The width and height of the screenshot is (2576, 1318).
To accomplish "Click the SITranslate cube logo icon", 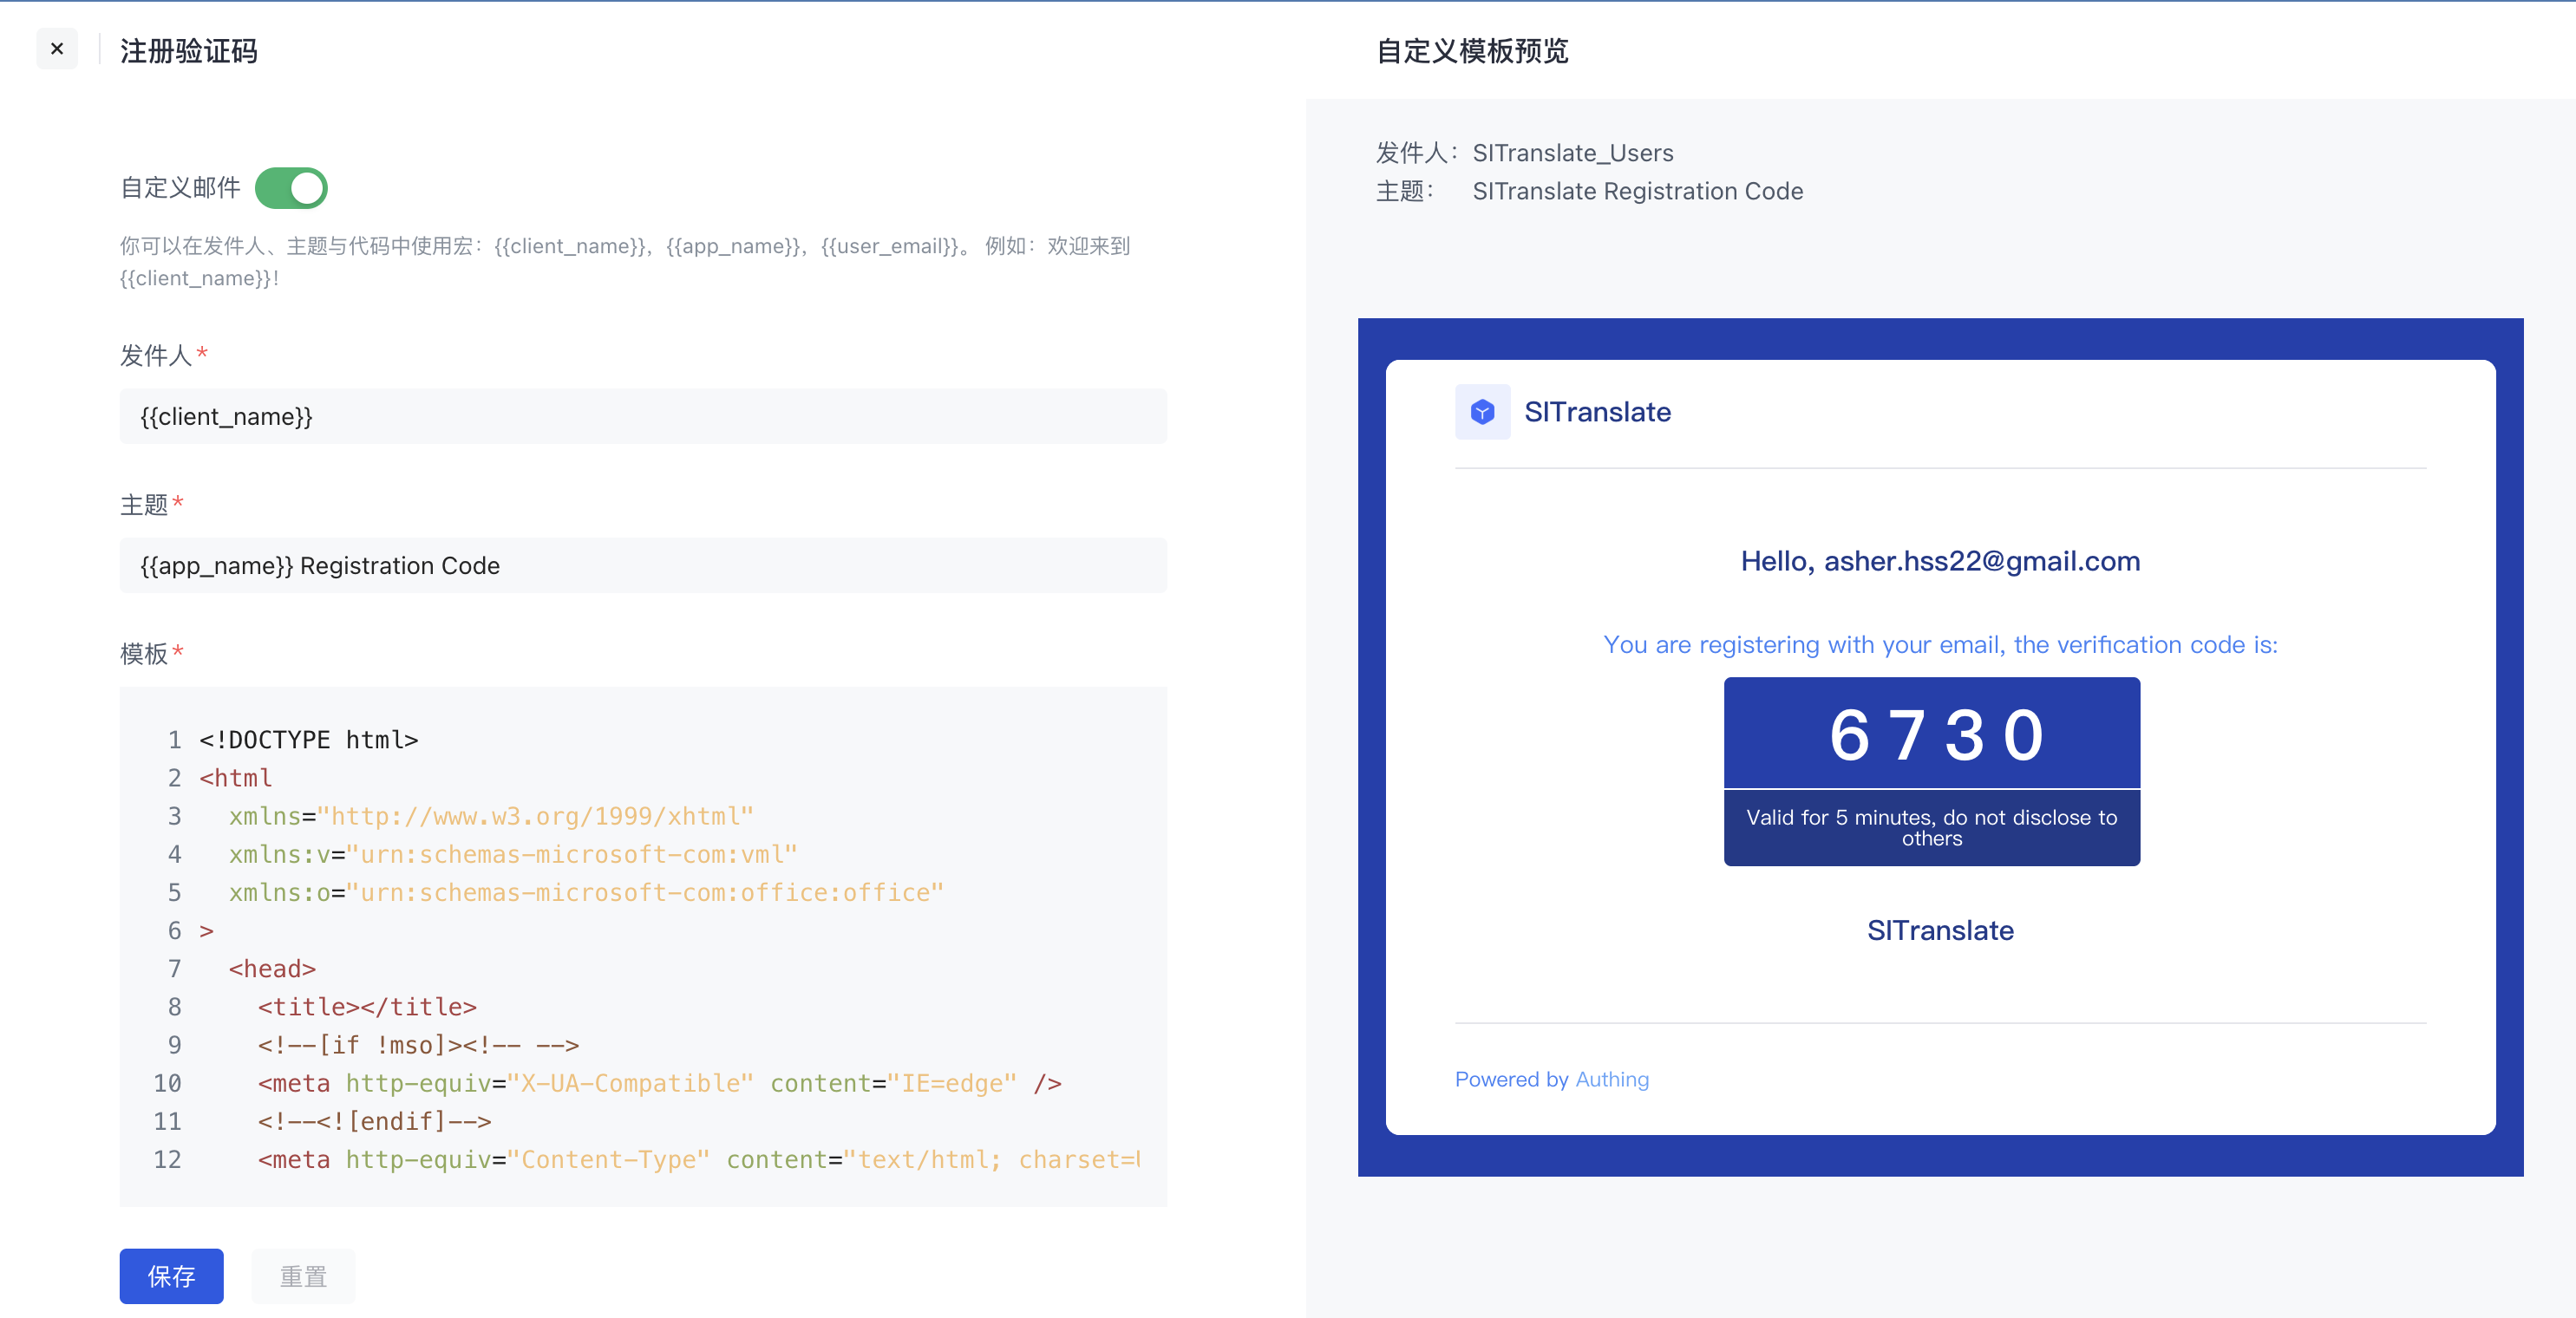I will pos(1482,412).
